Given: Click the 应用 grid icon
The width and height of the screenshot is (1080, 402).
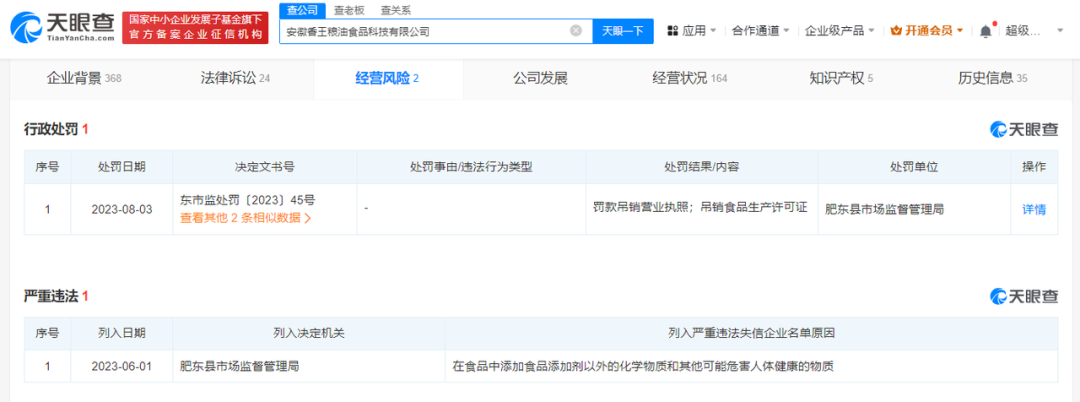Looking at the screenshot, I should tap(673, 31).
